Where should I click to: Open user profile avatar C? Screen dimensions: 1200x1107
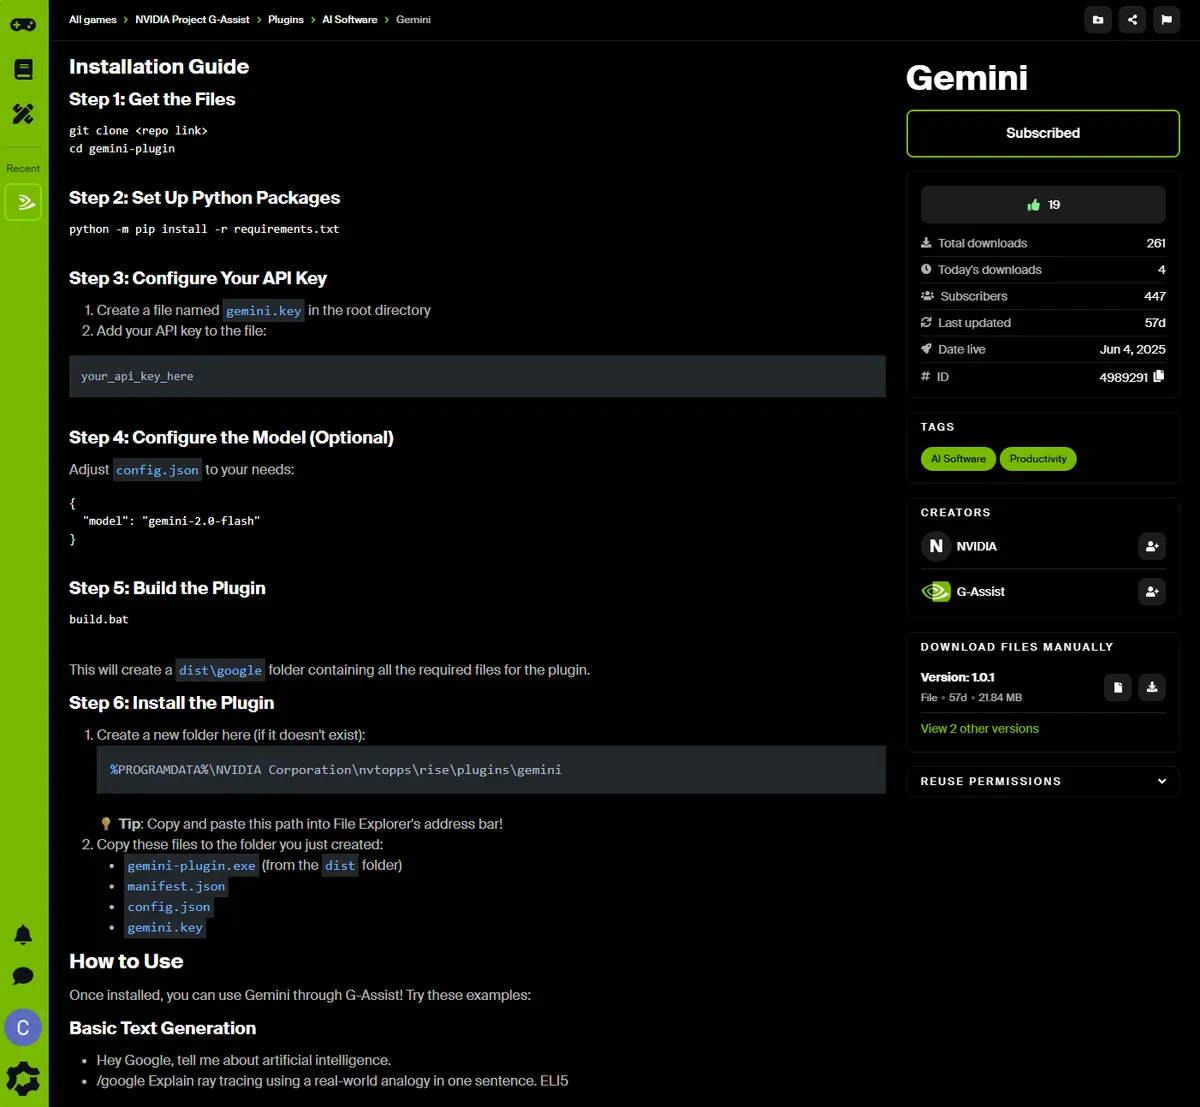pos(23,1028)
